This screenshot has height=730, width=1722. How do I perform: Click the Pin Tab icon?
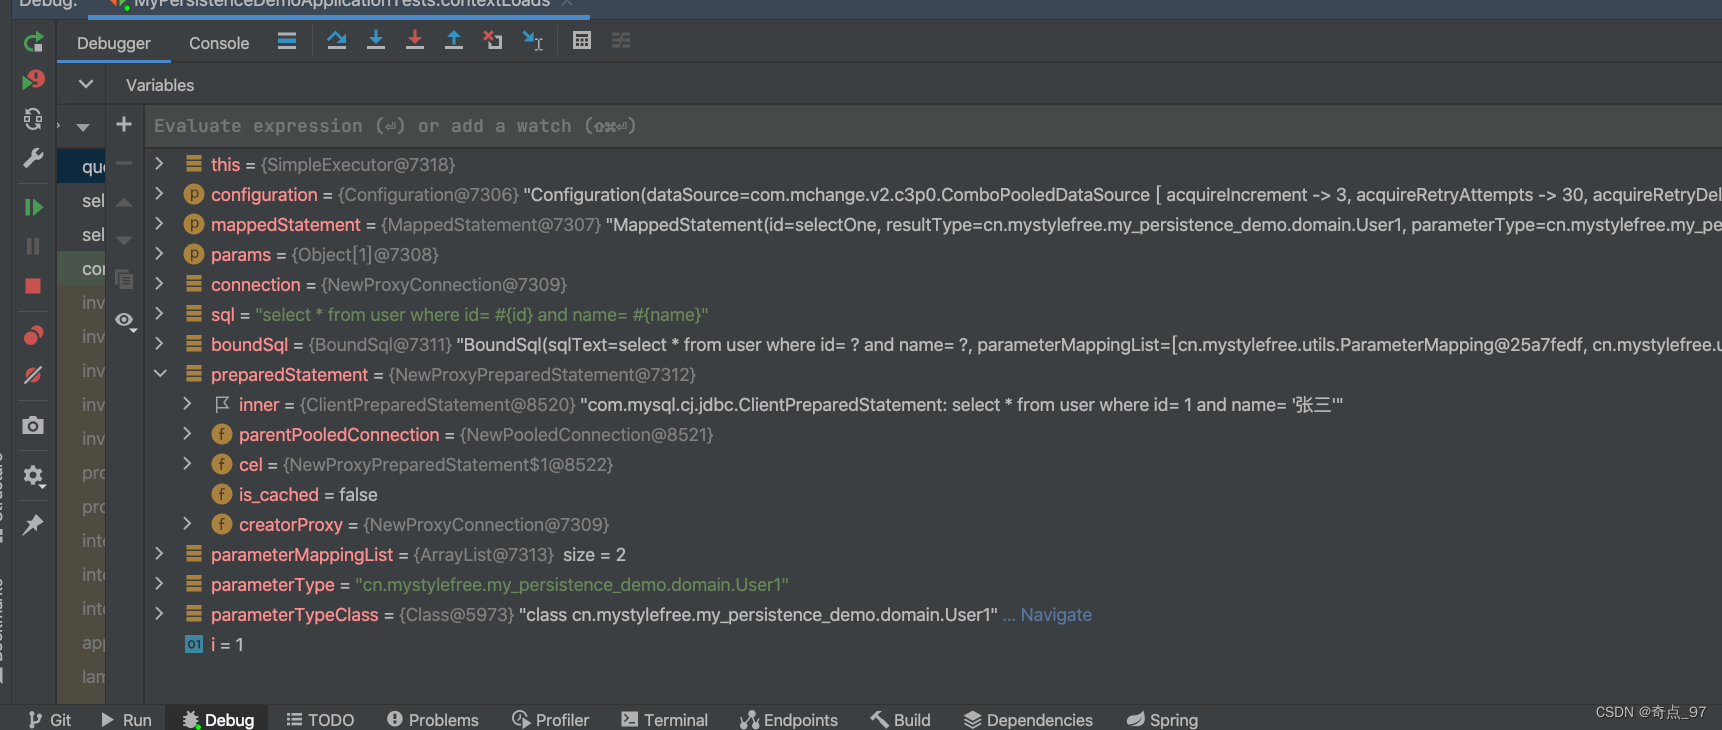point(33,524)
